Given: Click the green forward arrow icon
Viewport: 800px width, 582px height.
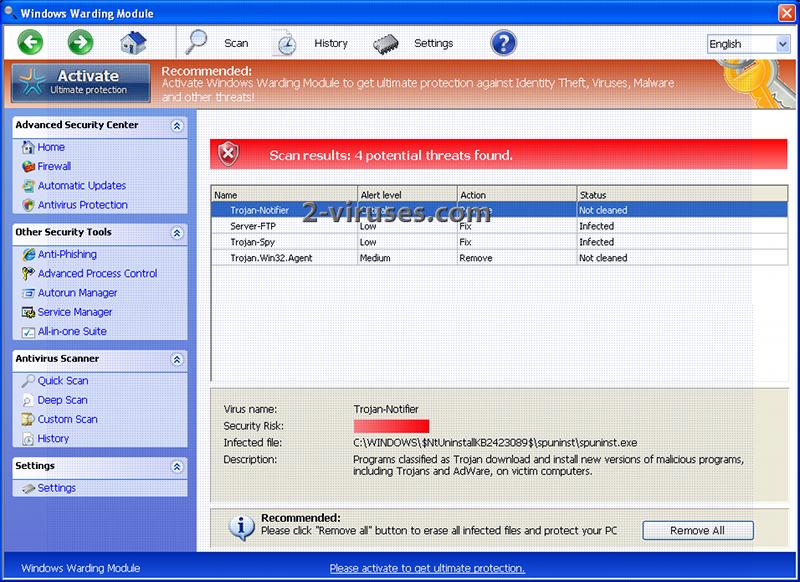Looking at the screenshot, I should pyautogui.click(x=81, y=42).
